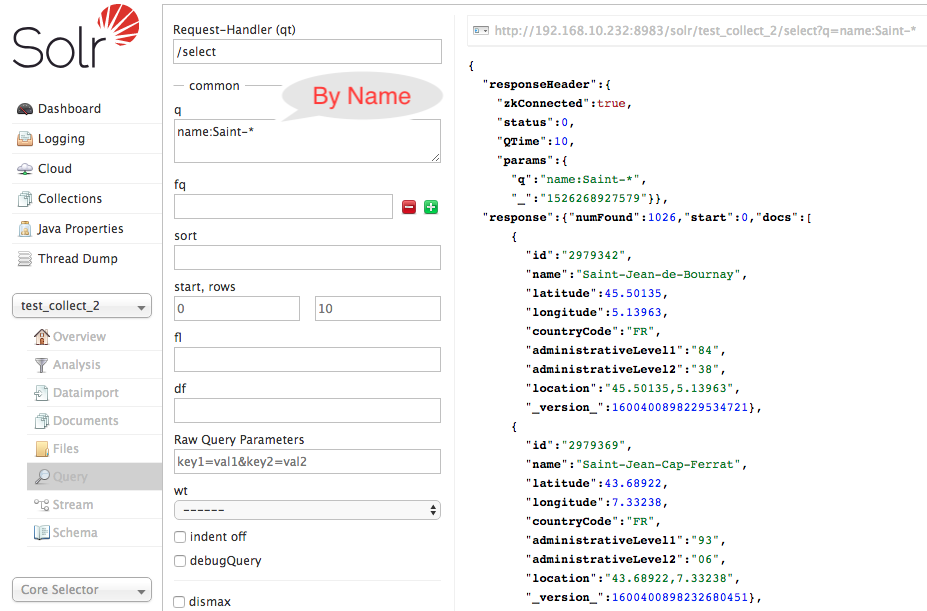Click the name value "Saint-Jean-de-Bournay"
The image size is (927, 611).
click(x=658, y=274)
